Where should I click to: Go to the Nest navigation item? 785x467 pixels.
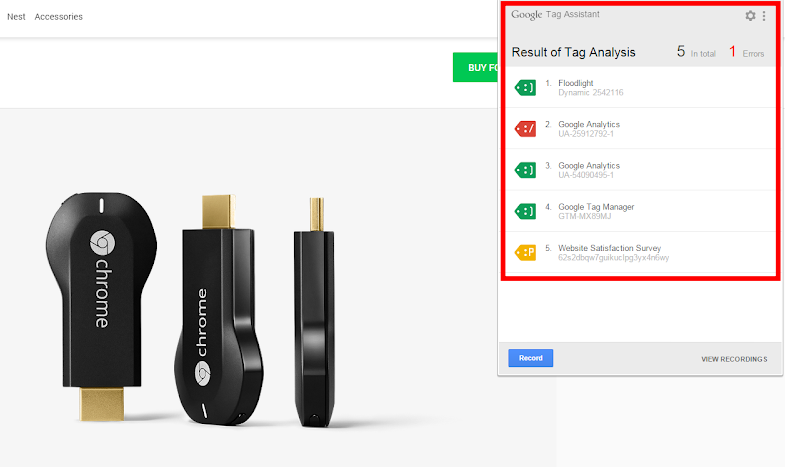[16, 17]
